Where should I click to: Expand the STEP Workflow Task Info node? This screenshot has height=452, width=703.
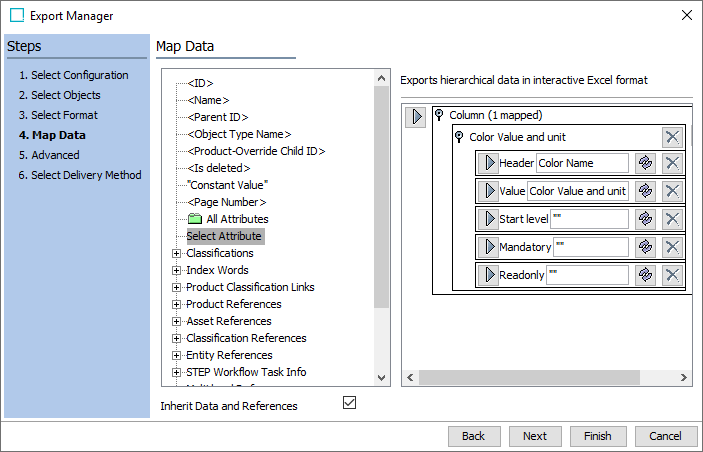177,373
